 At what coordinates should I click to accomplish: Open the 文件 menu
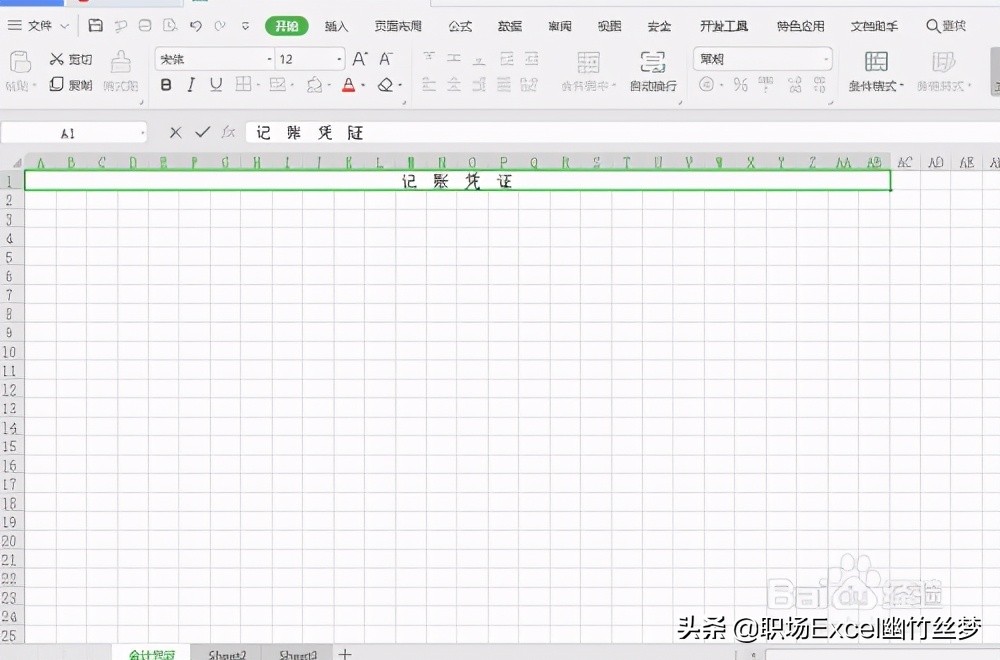(40, 26)
